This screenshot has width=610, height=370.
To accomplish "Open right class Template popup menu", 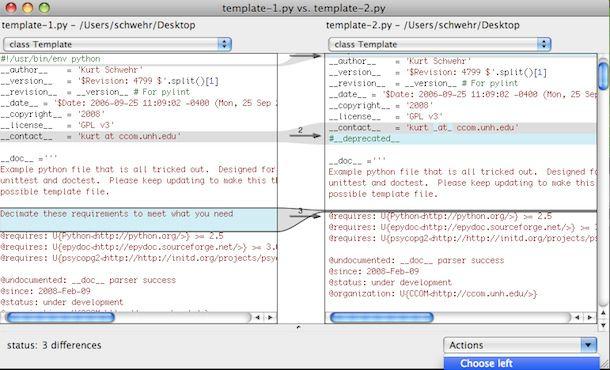I will coord(440,44).
